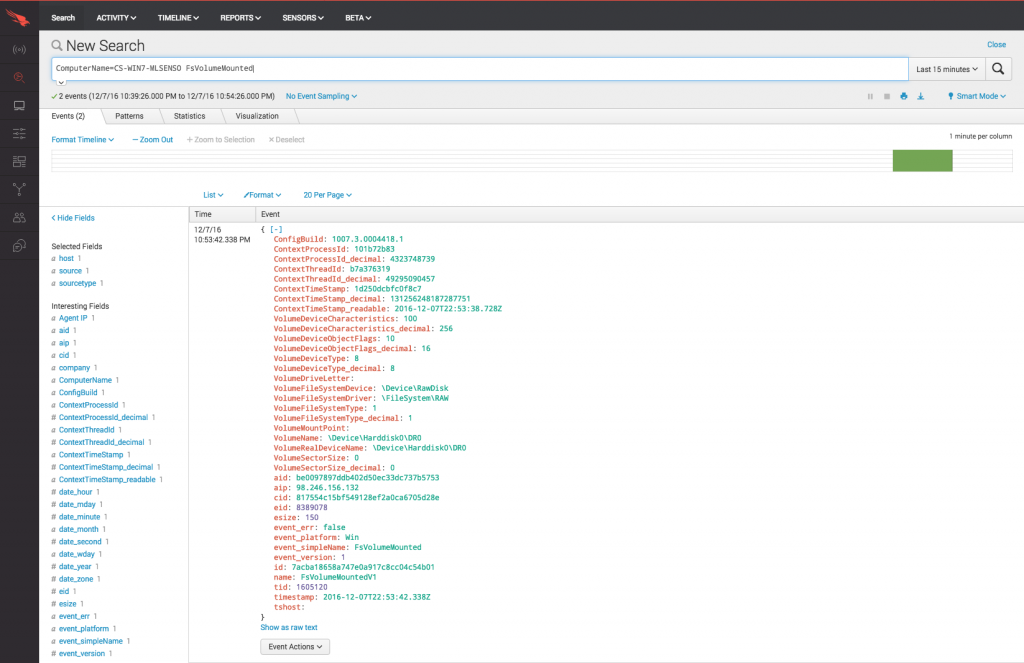This screenshot has width=1024, height=663.
Task: Click the Show as raw text link
Action: (x=289, y=628)
